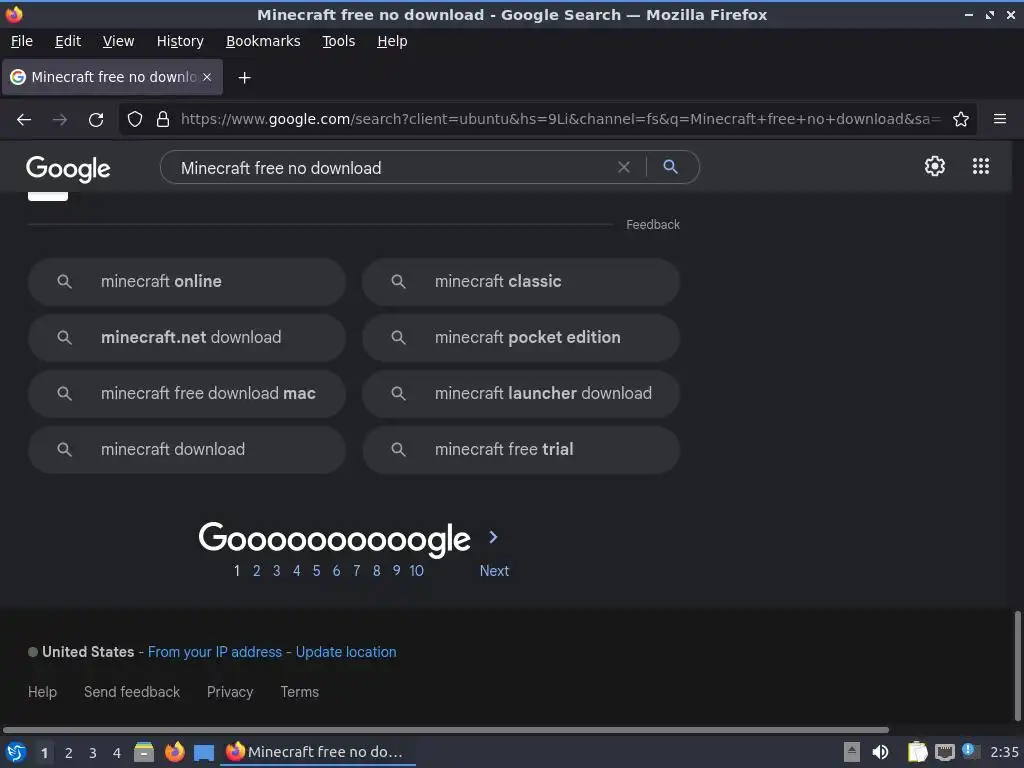Search related term minecraft launcher download

click(521, 393)
